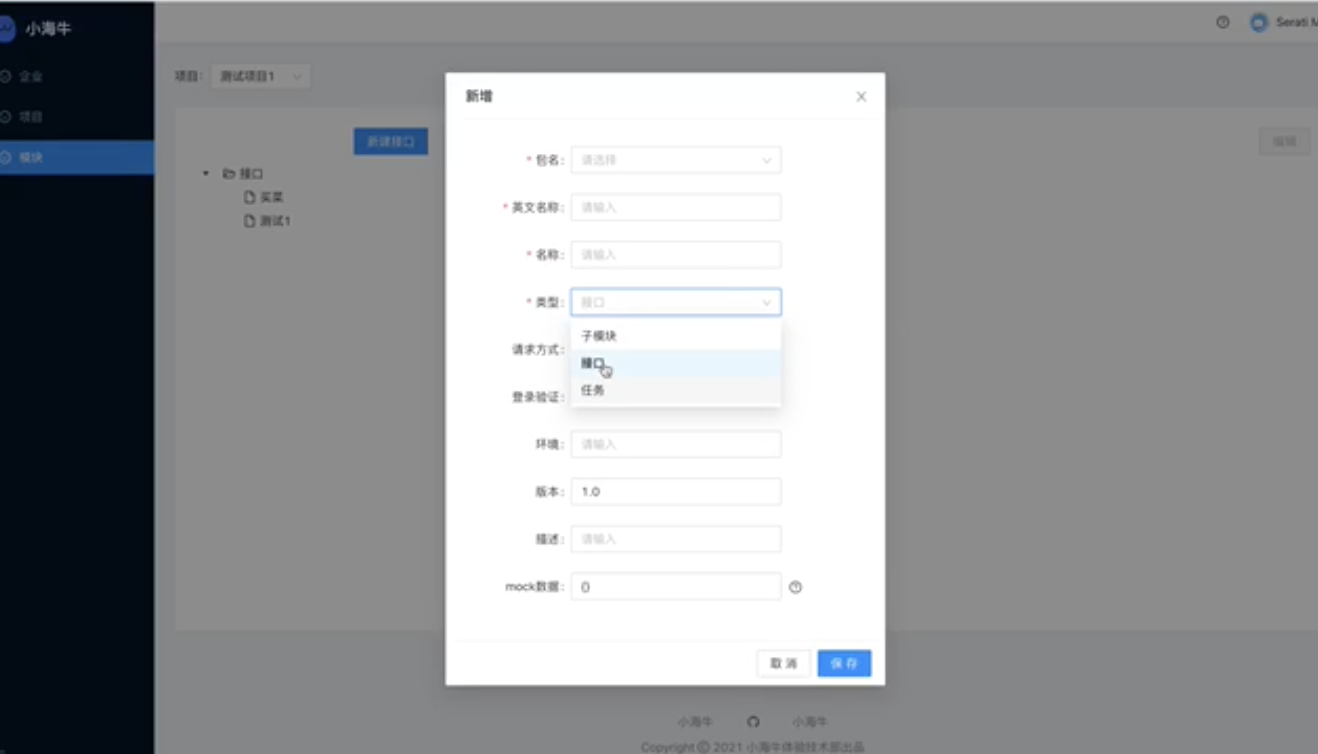Click the 企业 sidebar item icon
The height and width of the screenshot is (754, 1318).
[x=5, y=76]
